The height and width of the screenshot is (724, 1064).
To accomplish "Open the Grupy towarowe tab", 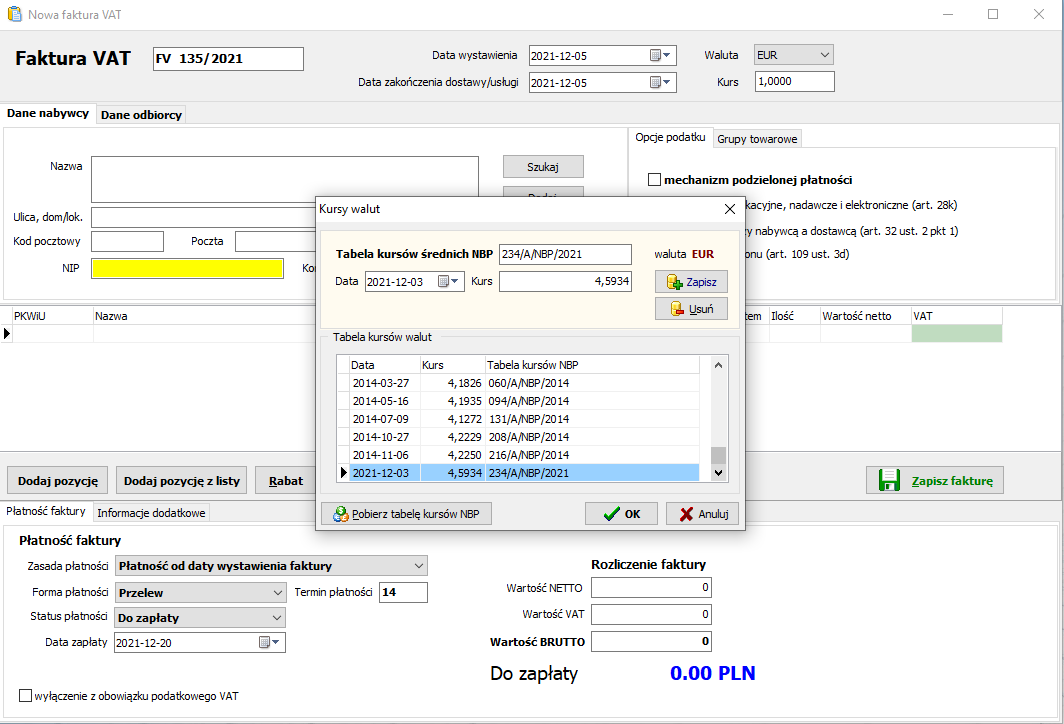I will click(x=757, y=138).
